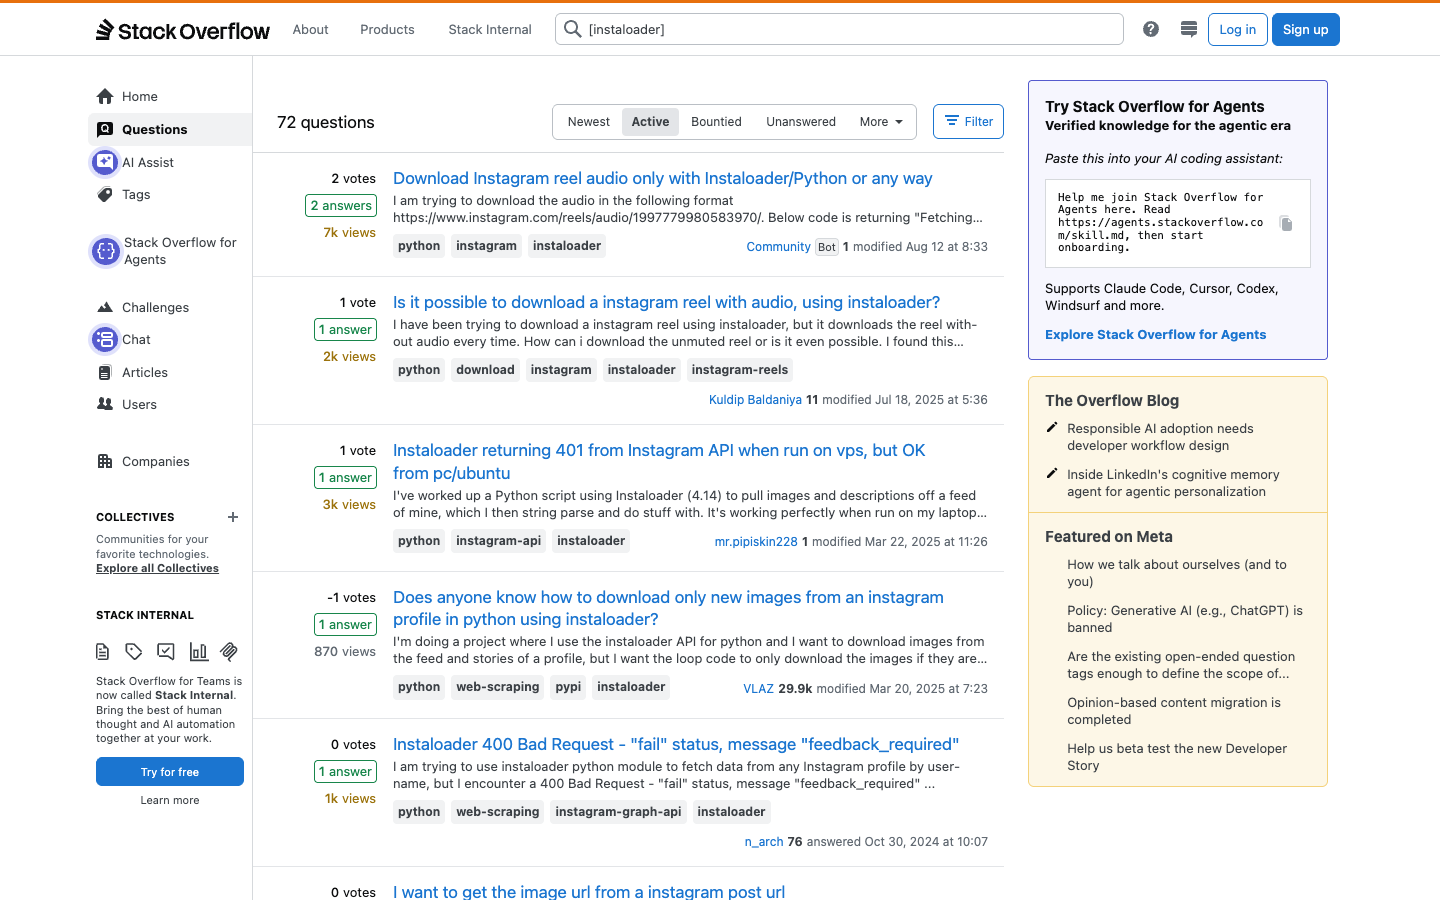
Task: Open user mr.pipiskin228 profile
Action: (756, 542)
